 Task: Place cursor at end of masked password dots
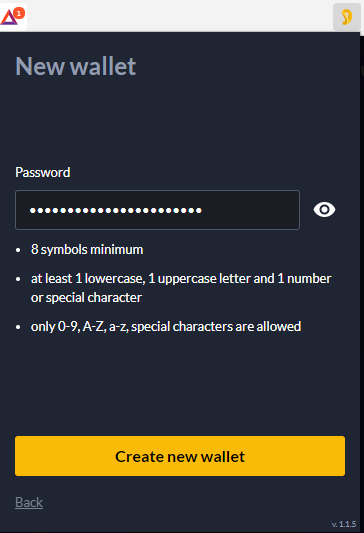[202, 210]
